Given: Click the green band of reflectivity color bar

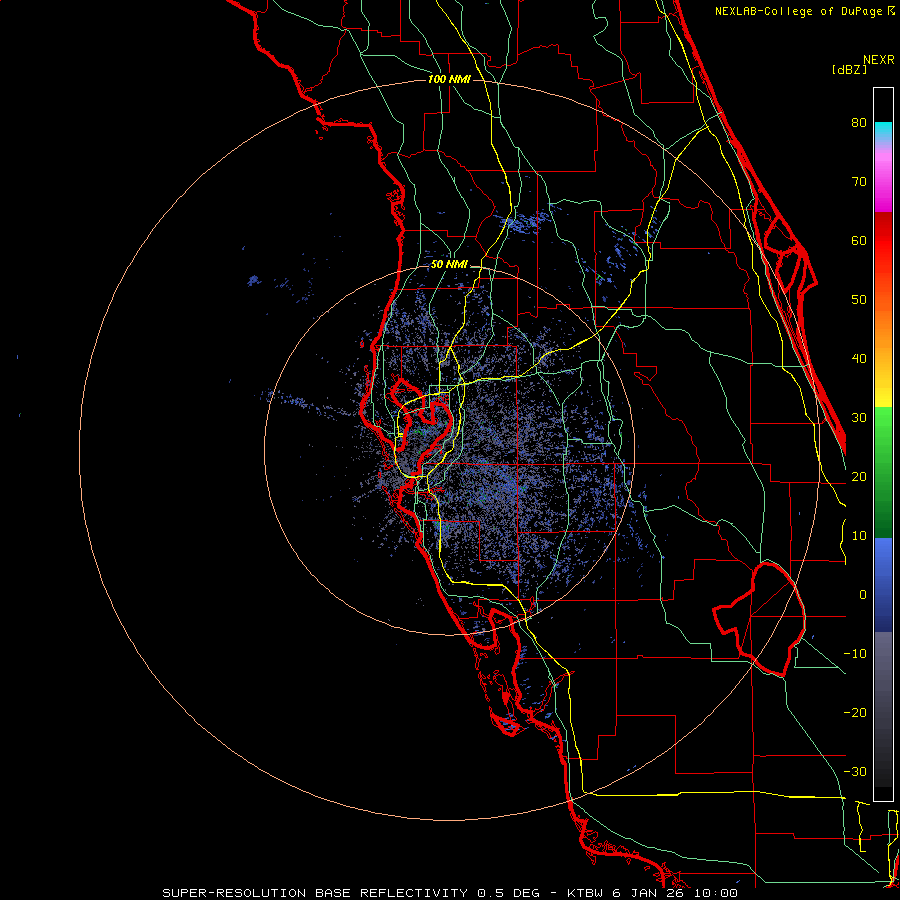Looking at the screenshot, I should (x=883, y=472).
